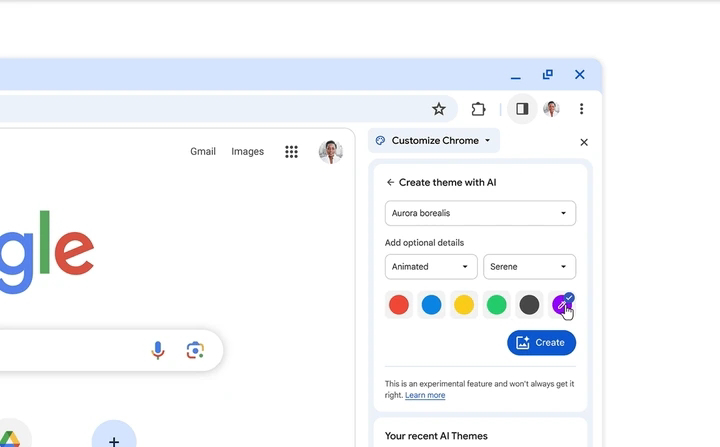This screenshot has height=447, width=720.
Task: Select the red color swatch
Action: 399,305
